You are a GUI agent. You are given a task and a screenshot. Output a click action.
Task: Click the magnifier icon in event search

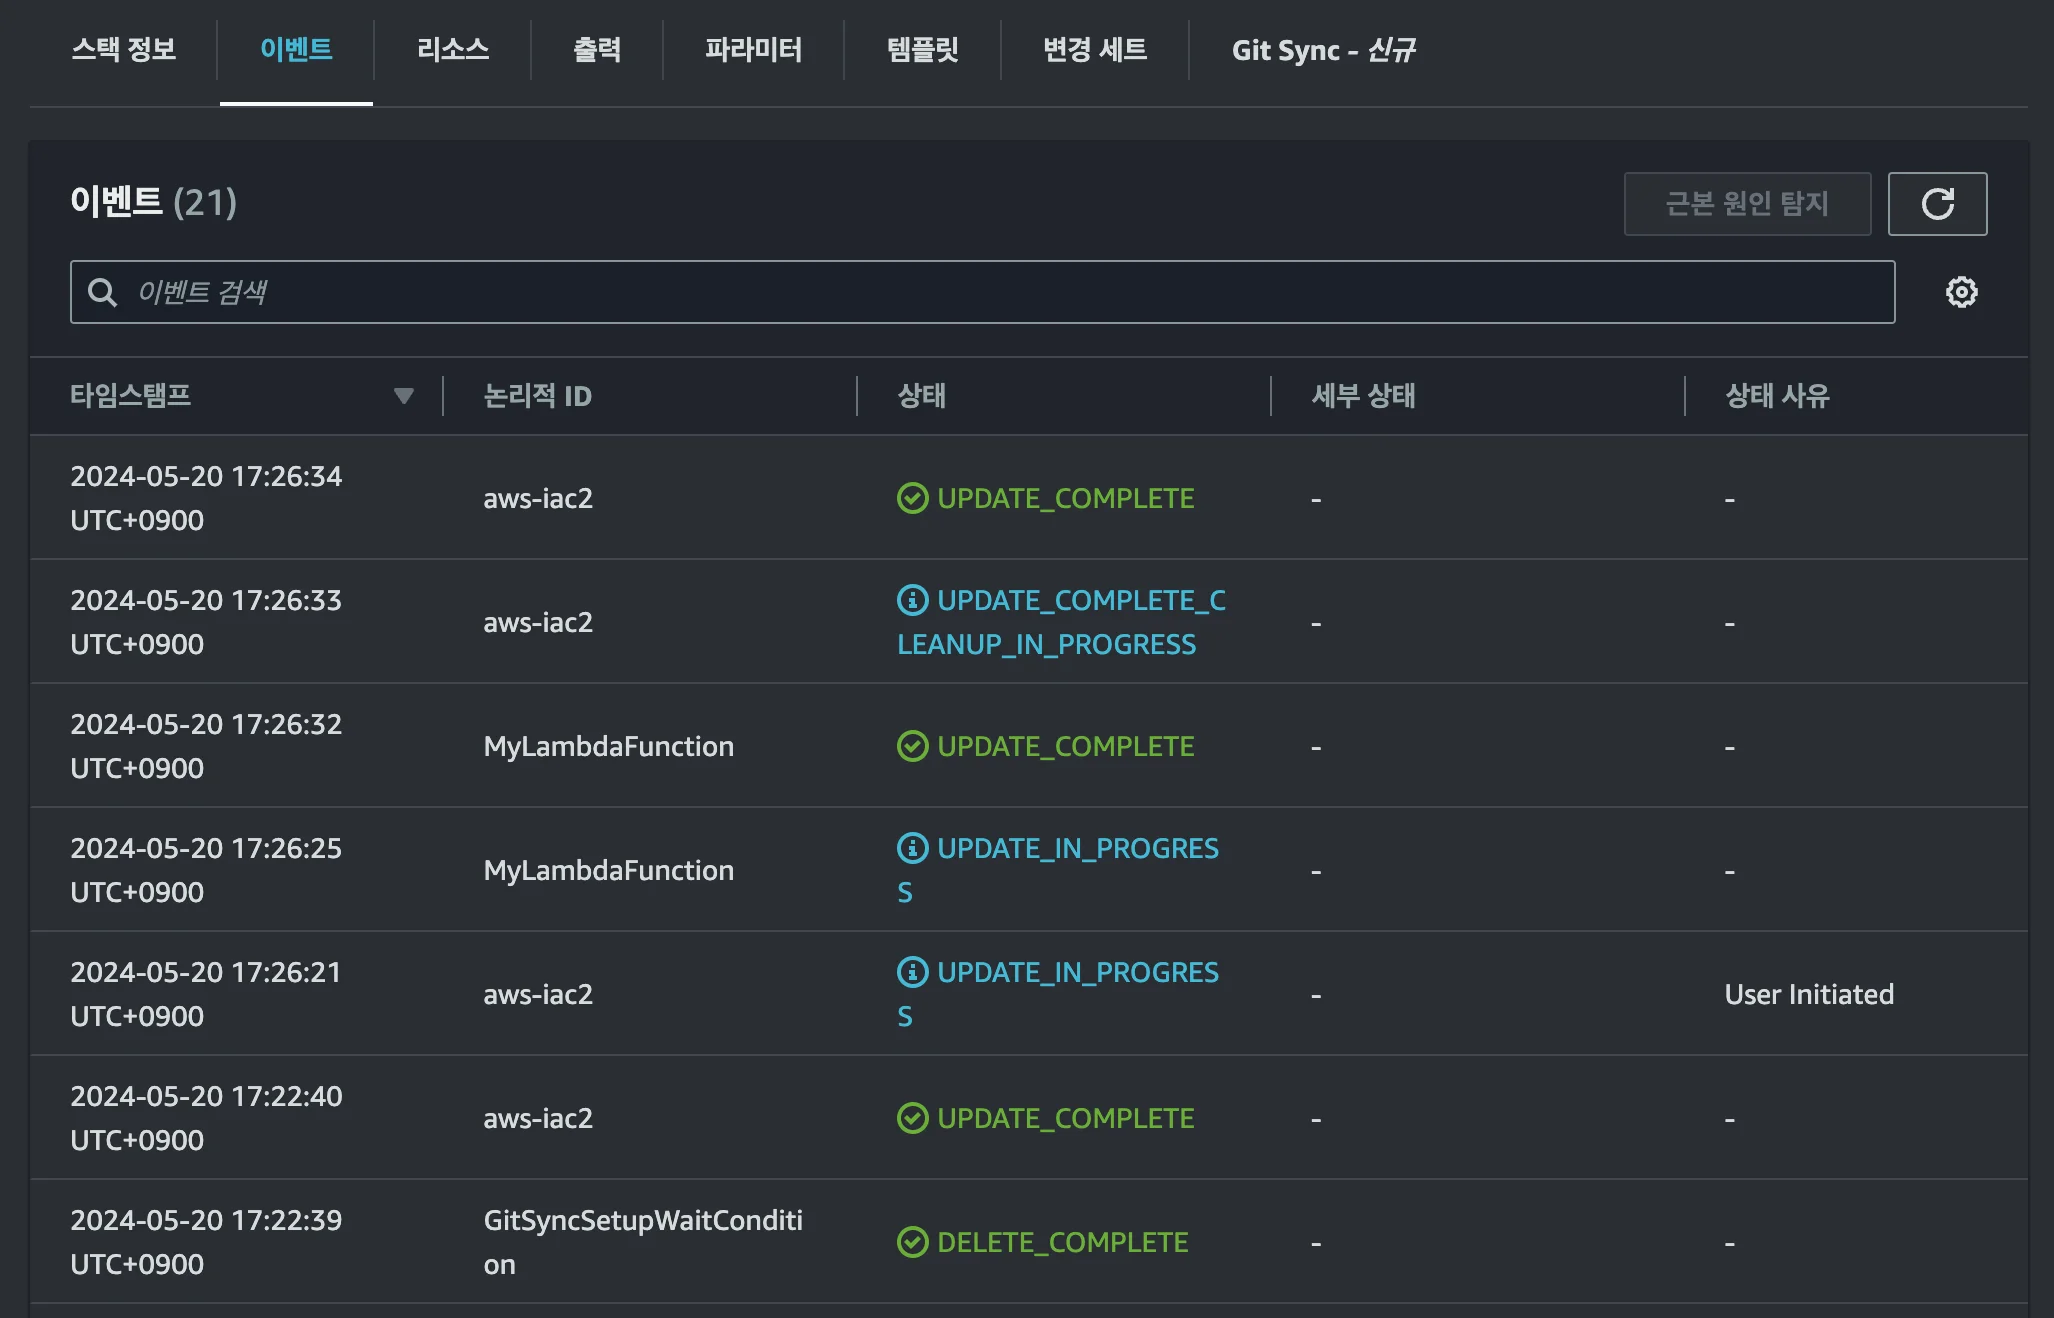pos(105,292)
